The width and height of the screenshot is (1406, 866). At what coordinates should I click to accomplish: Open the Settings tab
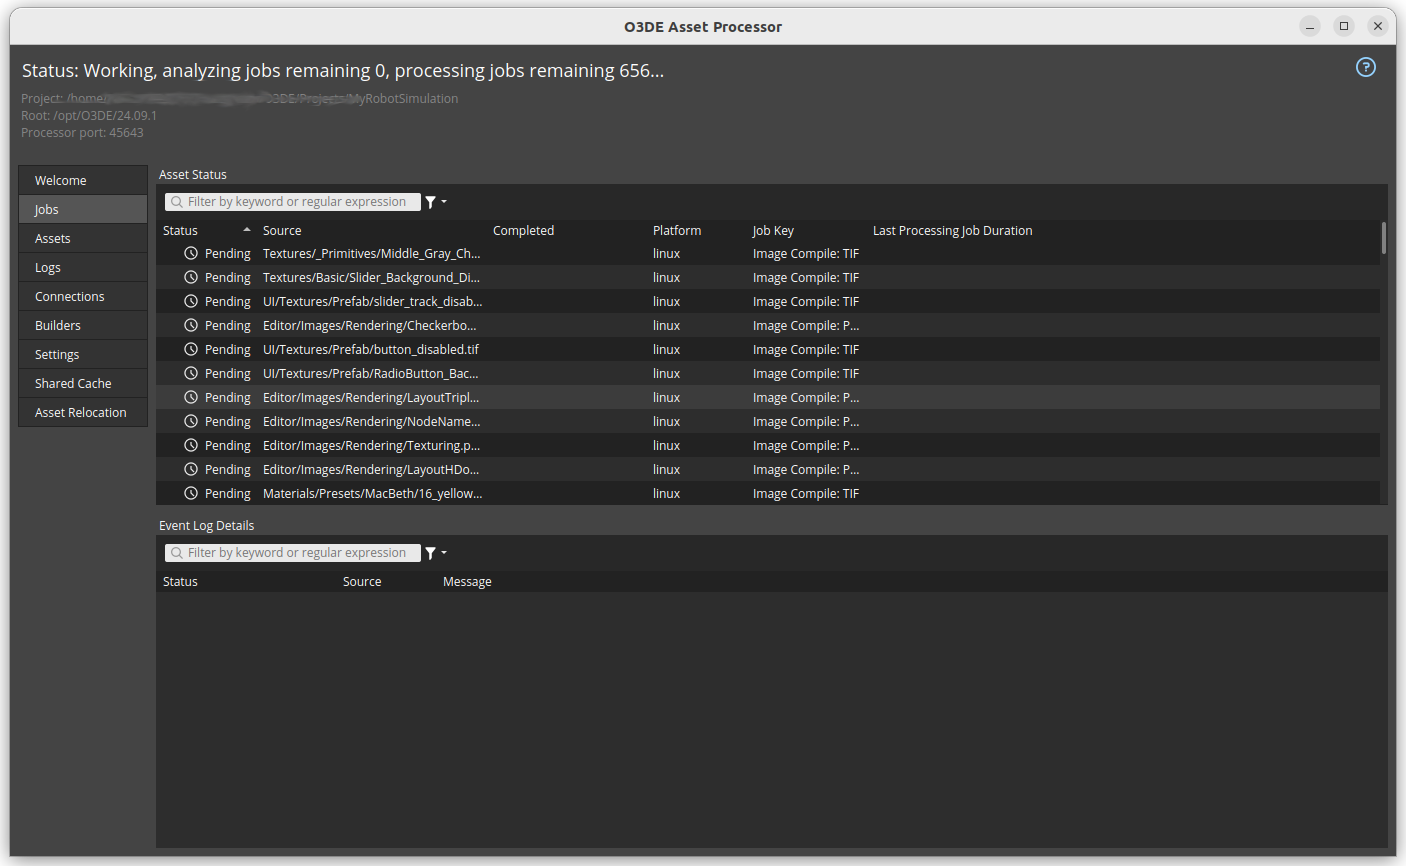pos(83,355)
